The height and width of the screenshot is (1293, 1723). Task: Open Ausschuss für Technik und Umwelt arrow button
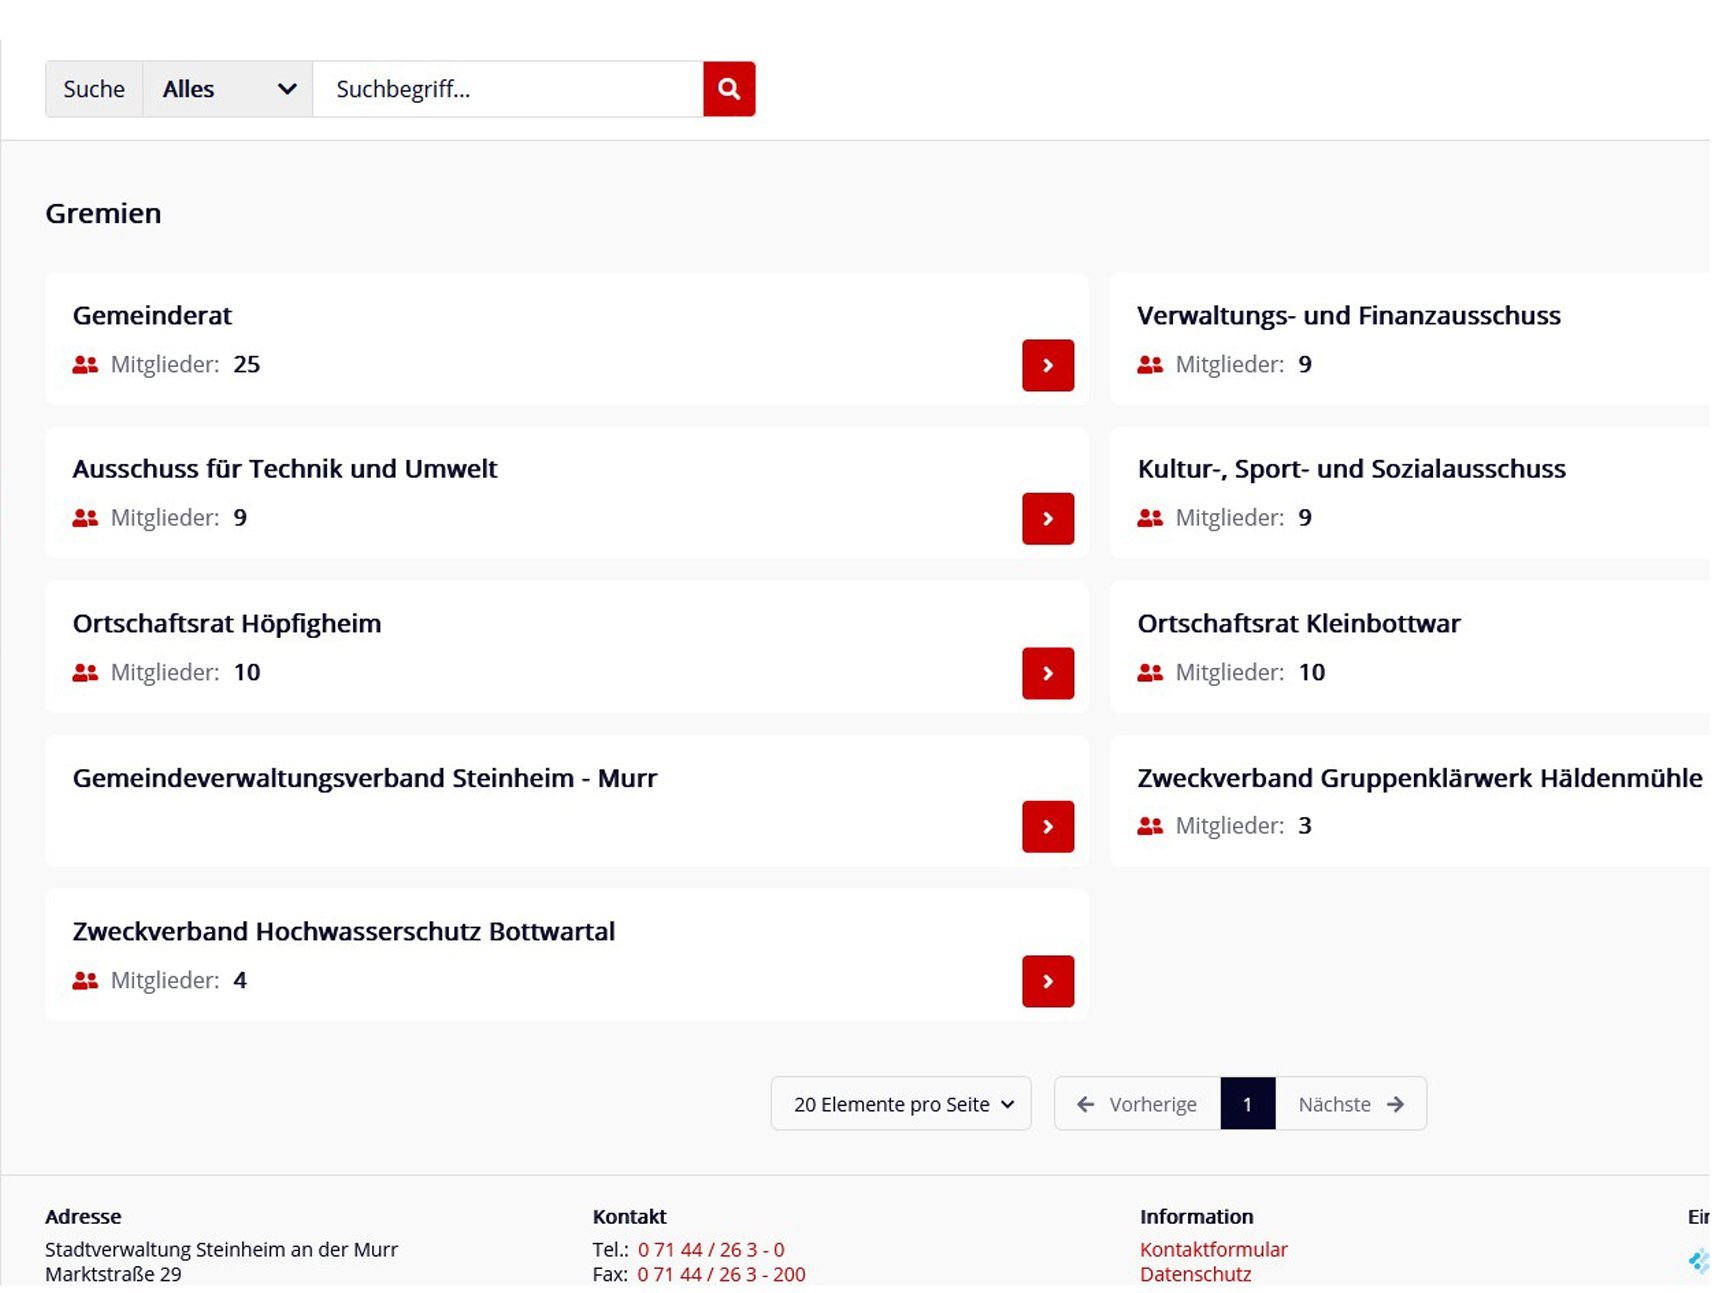pyautogui.click(x=1048, y=519)
